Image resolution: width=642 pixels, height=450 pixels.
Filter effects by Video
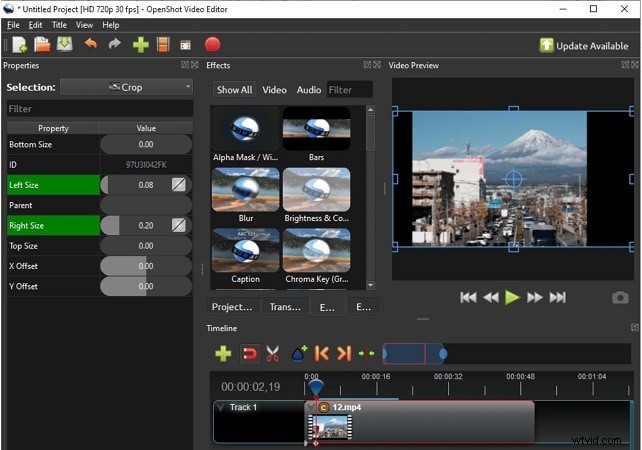tap(274, 90)
